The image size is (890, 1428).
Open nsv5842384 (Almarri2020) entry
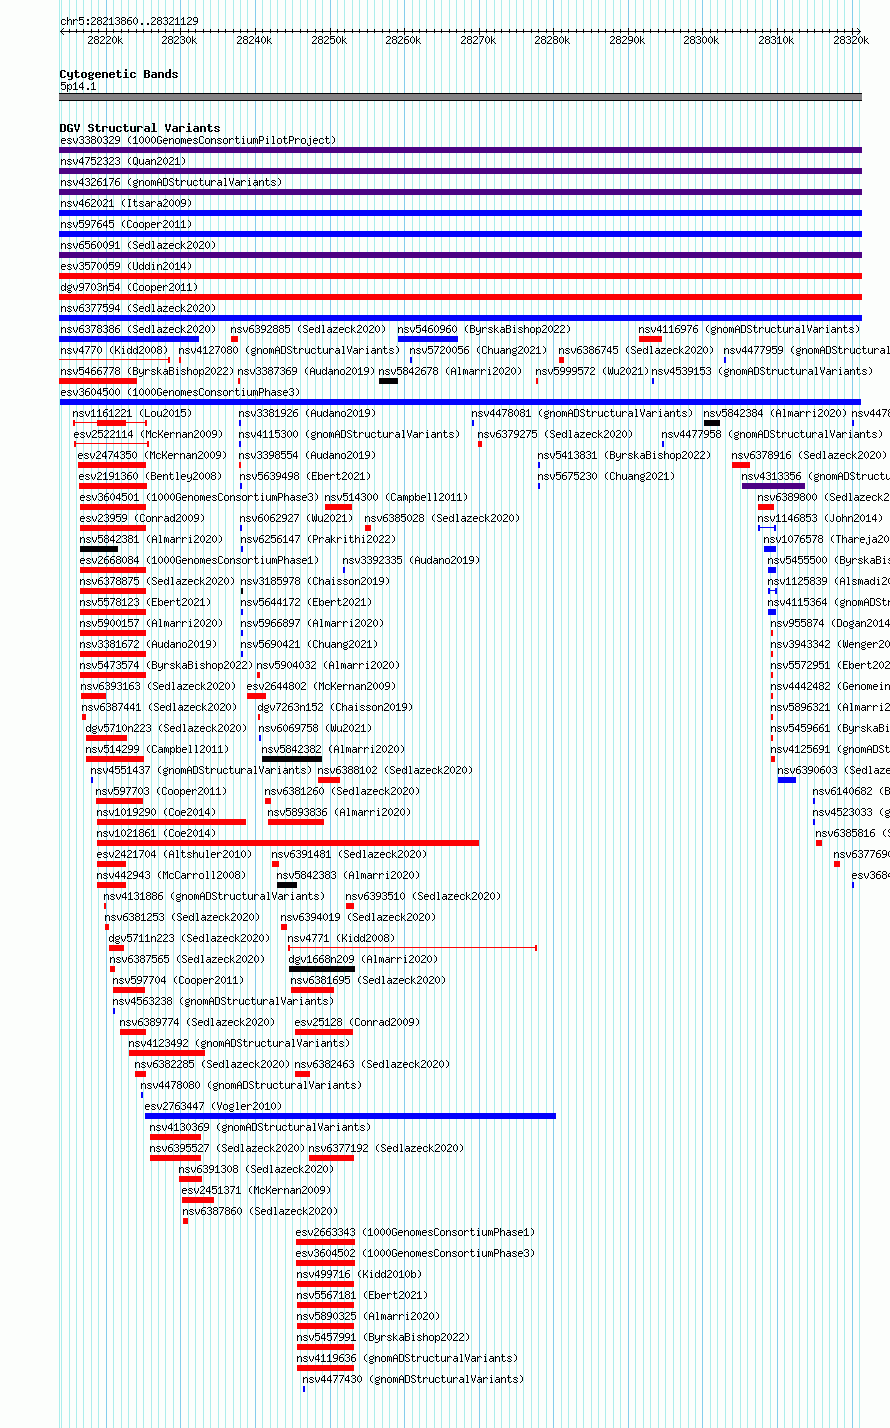775,413
